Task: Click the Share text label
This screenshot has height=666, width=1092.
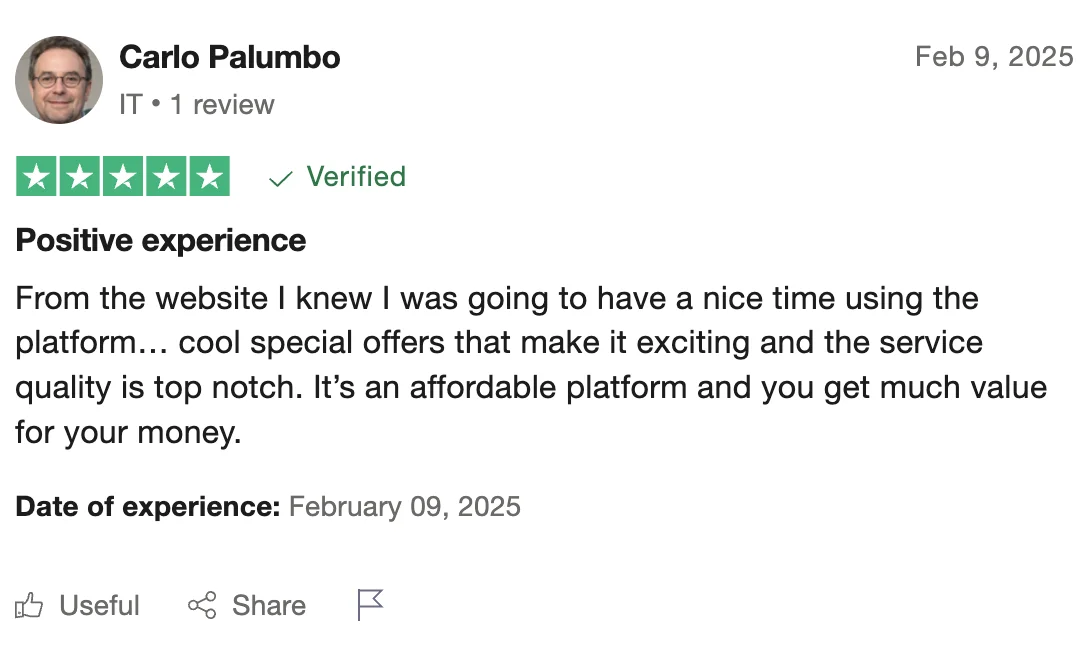Action: pos(269,605)
